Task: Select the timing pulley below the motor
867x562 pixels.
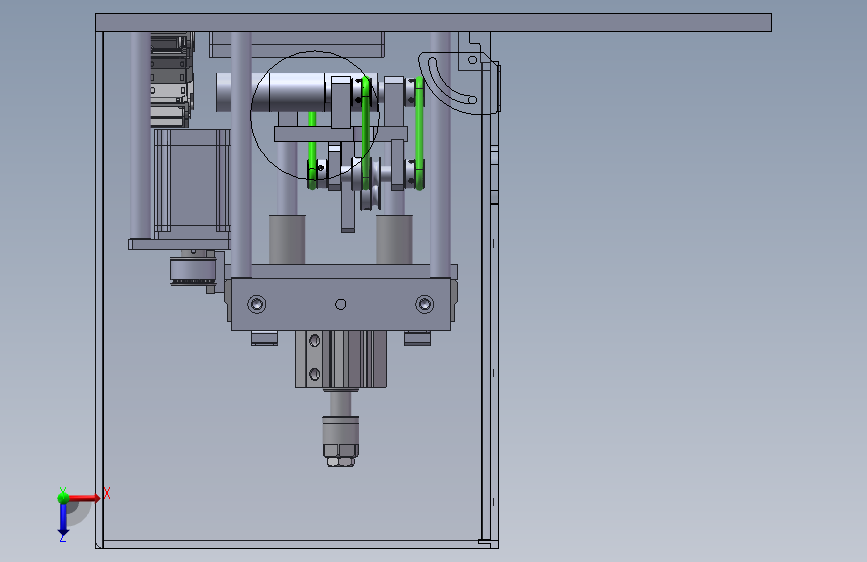Action: [x=192, y=270]
